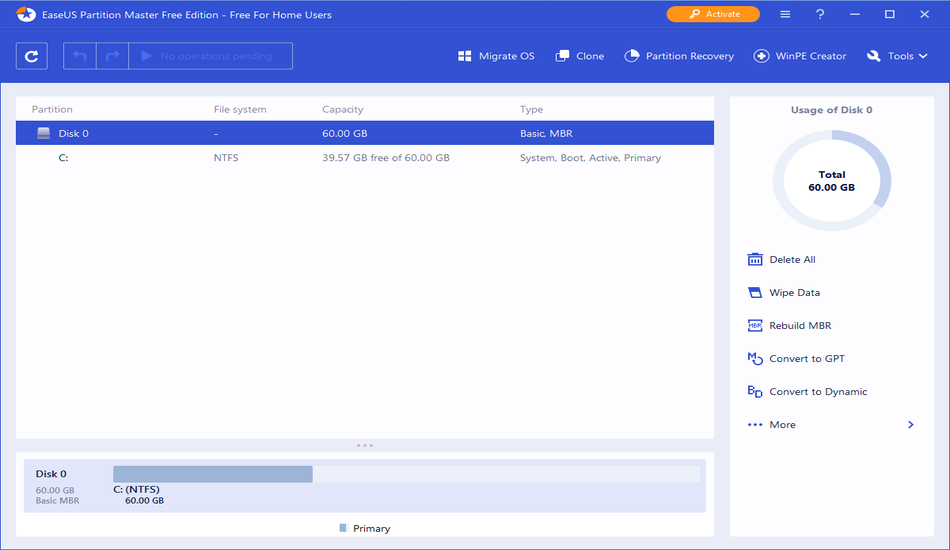Click the Usage of Disk 0 heading
The width and height of the screenshot is (950, 550).
tap(831, 110)
